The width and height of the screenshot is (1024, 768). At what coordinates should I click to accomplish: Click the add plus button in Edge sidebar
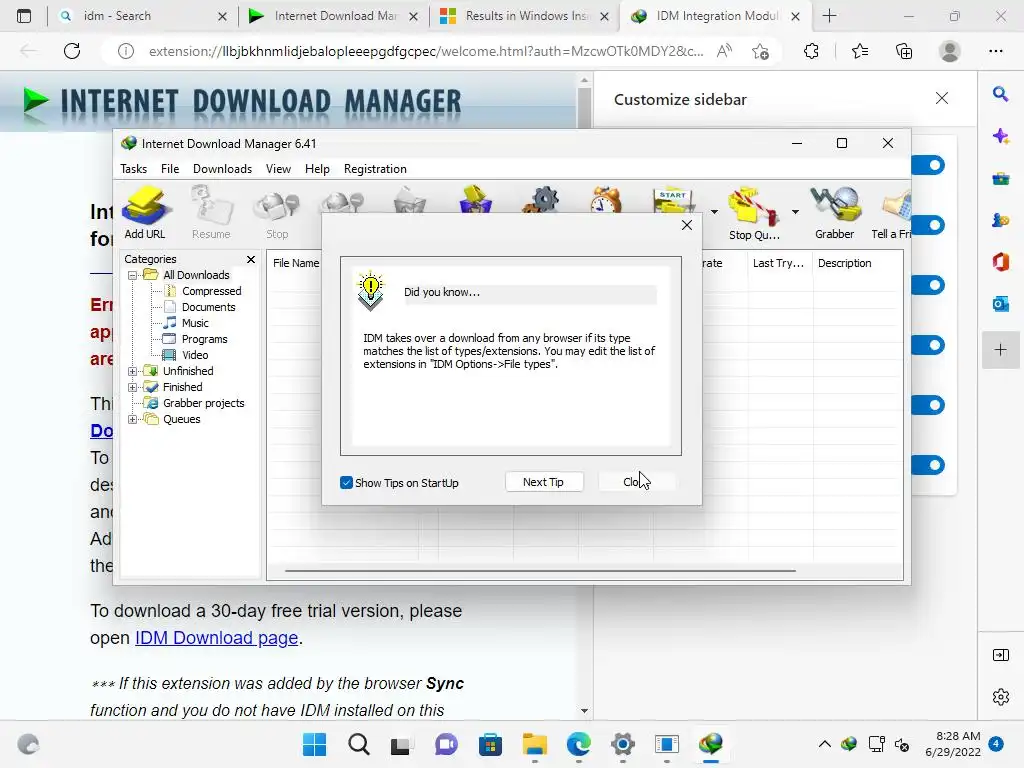pyautogui.click(x=1000, y=349)
